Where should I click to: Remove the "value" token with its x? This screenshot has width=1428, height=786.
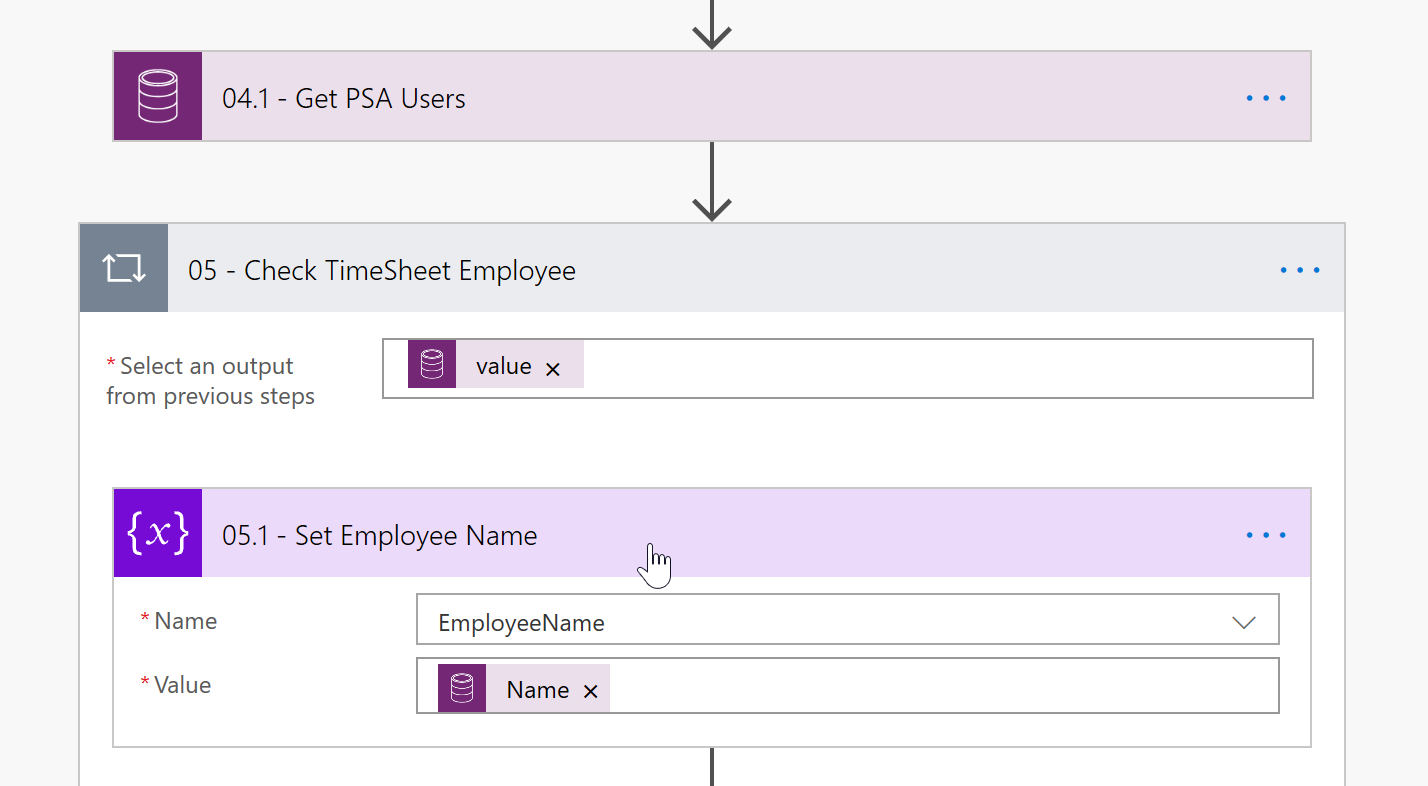point(552,369)
